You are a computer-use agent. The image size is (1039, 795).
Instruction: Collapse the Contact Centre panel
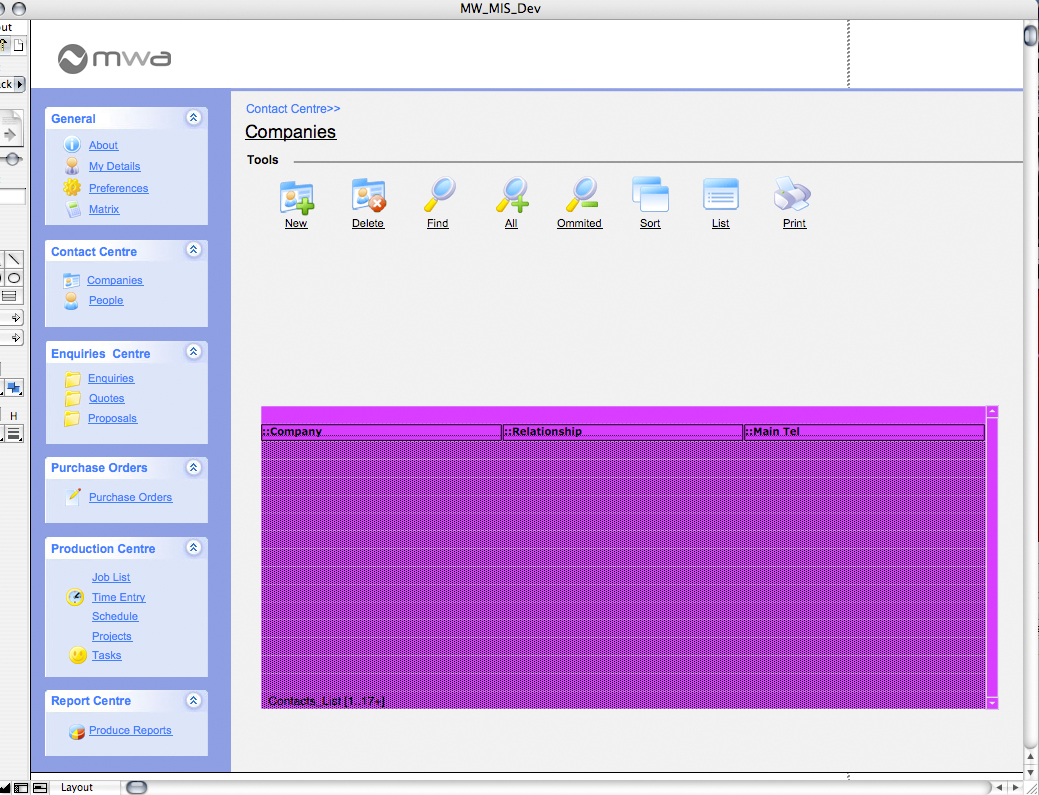[194, 251]
